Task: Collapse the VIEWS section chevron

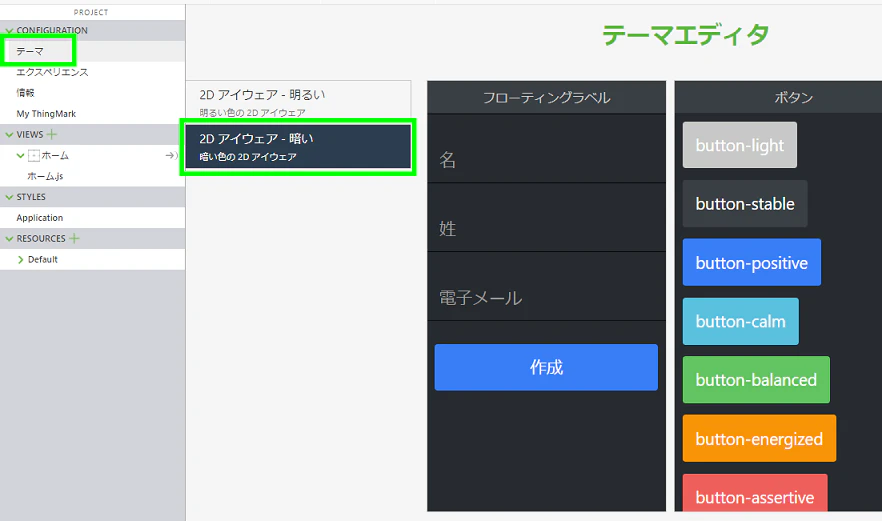Action: (9, 134)
